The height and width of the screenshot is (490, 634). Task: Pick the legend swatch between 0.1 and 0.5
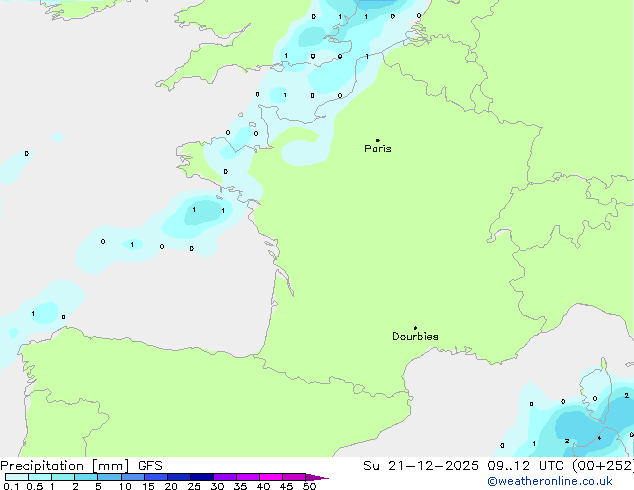[x=17, y=477]
